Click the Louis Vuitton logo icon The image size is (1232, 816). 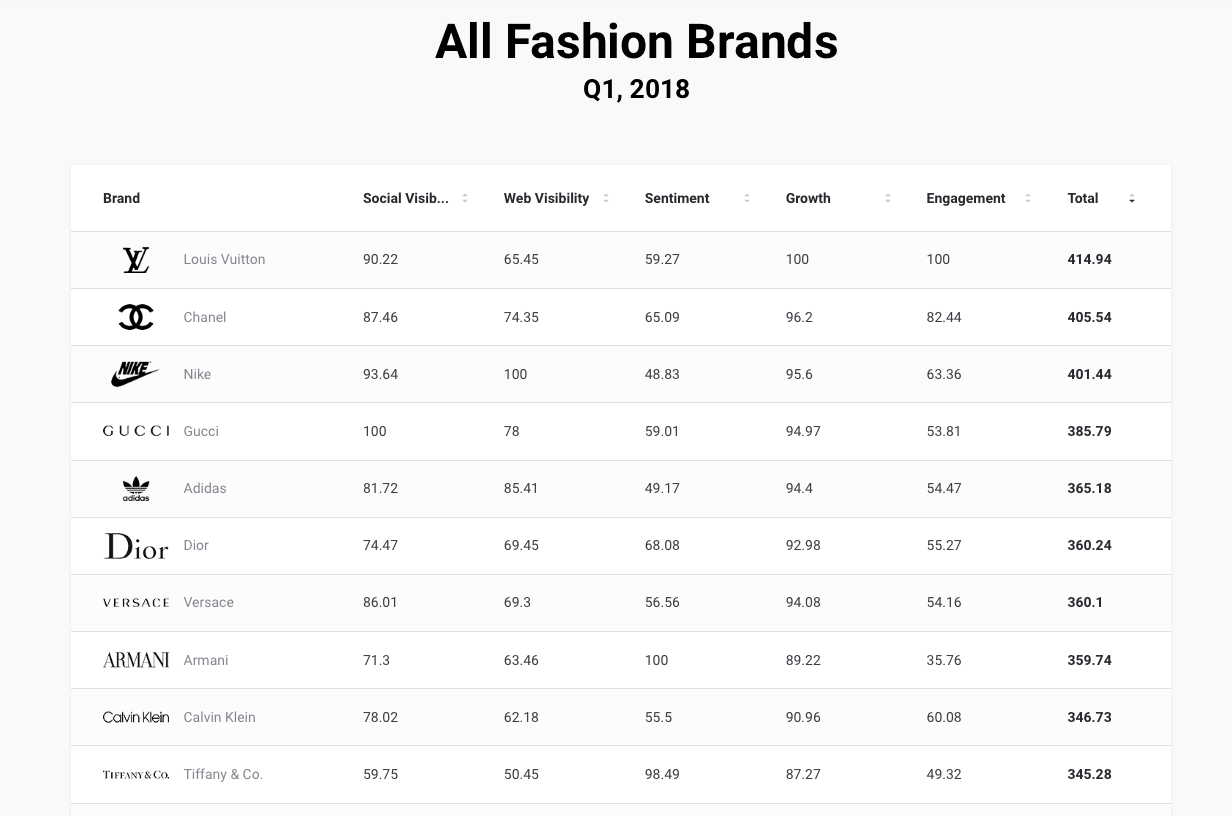tap(136, 260)
